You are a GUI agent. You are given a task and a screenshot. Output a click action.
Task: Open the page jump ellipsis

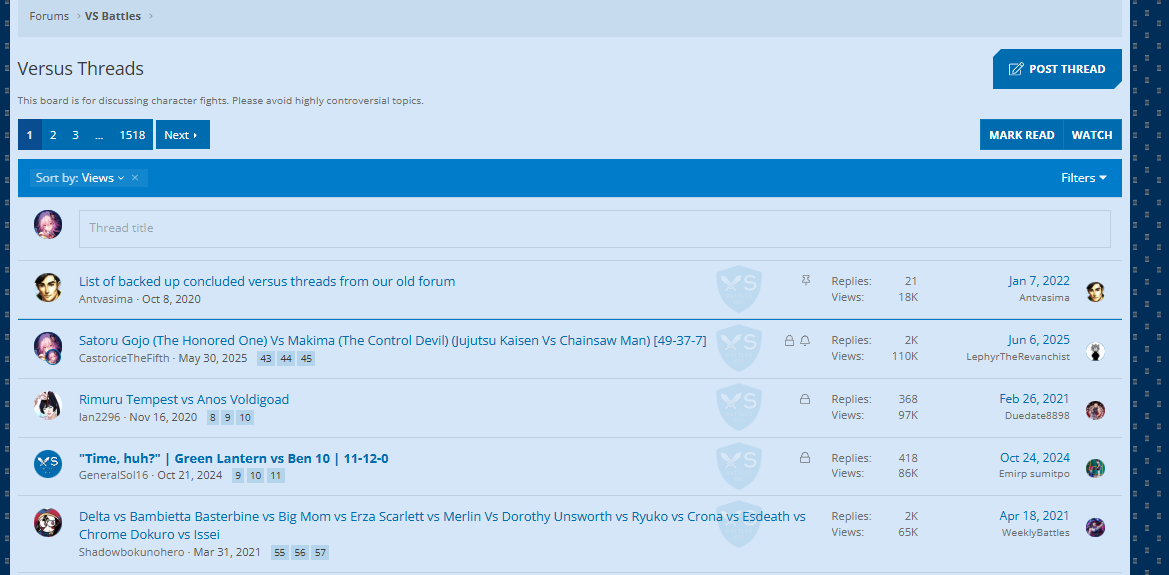pos(99,135)
